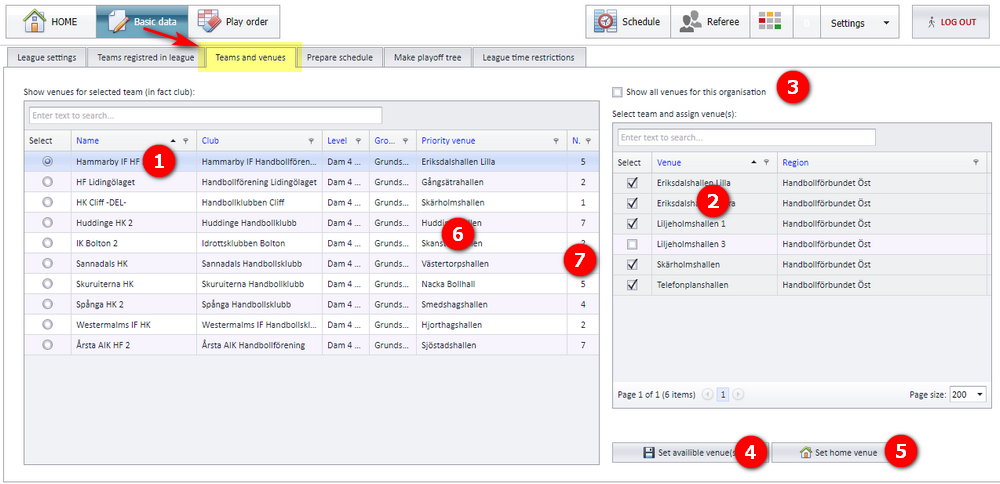Image resolution: width=1000 pixels, height=484 pixels.
Task: Open filter icon on Club column
Action: point(311,141)
